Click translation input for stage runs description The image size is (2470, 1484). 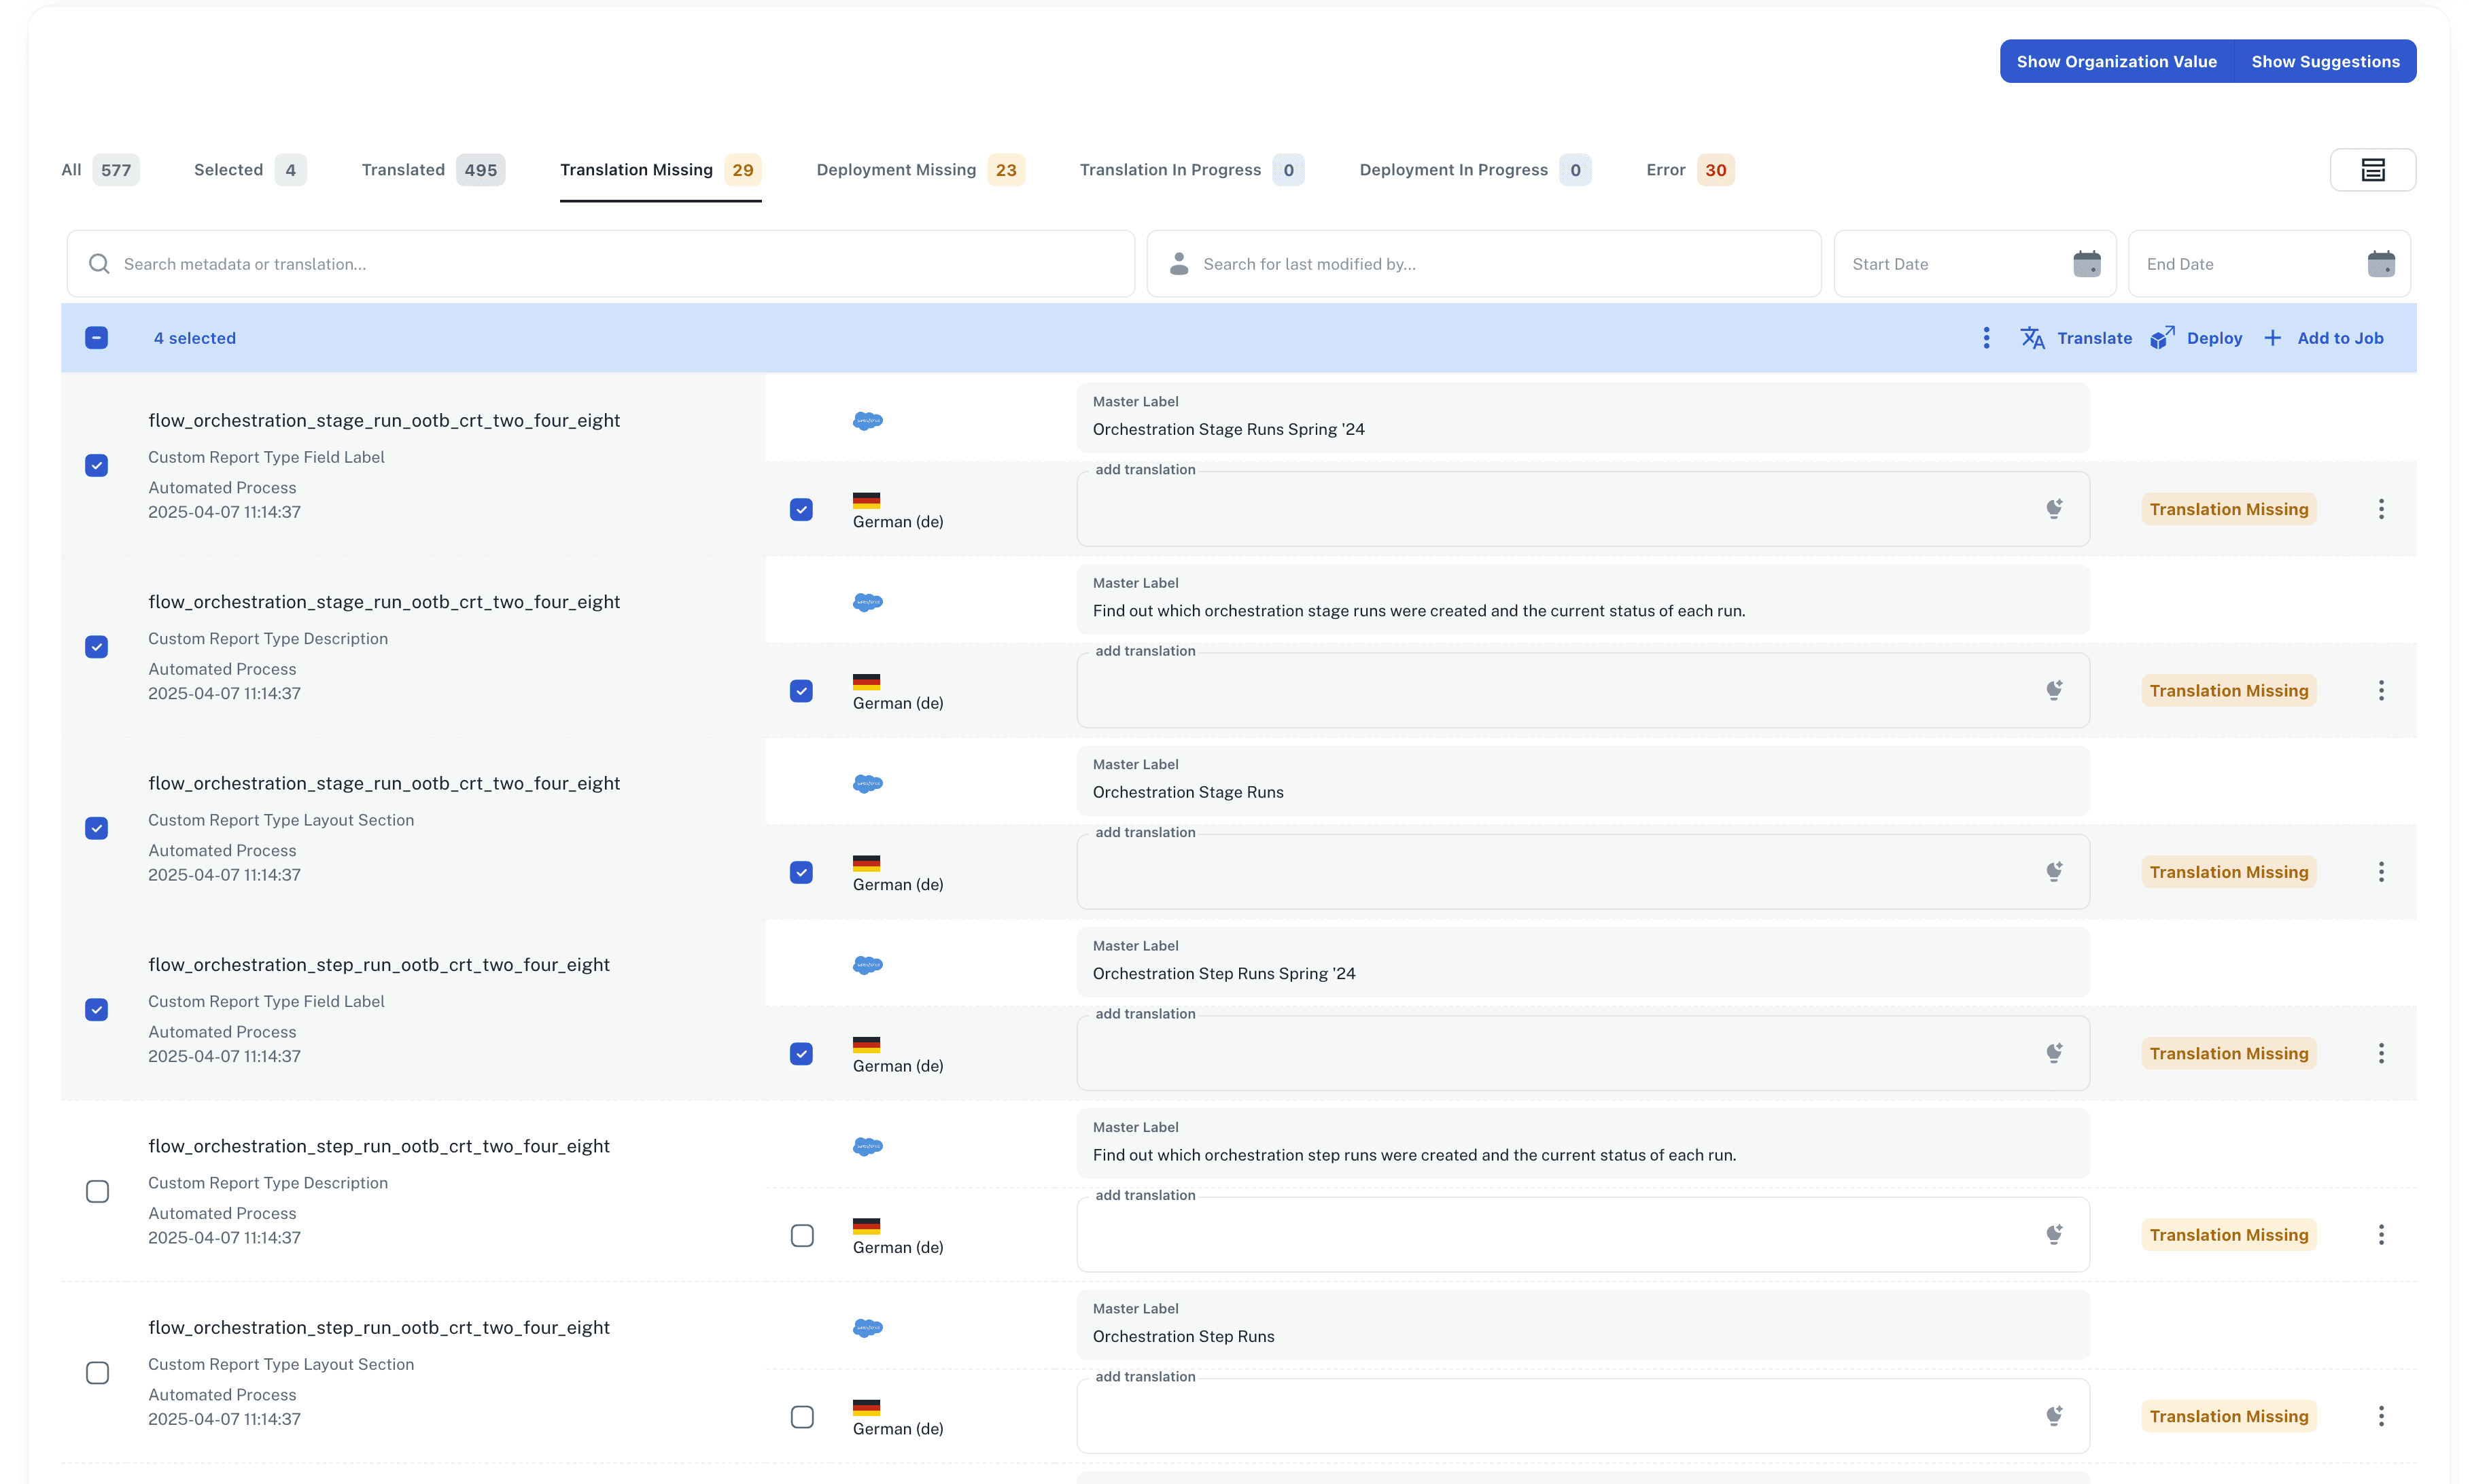click(x=1582, y=690)
